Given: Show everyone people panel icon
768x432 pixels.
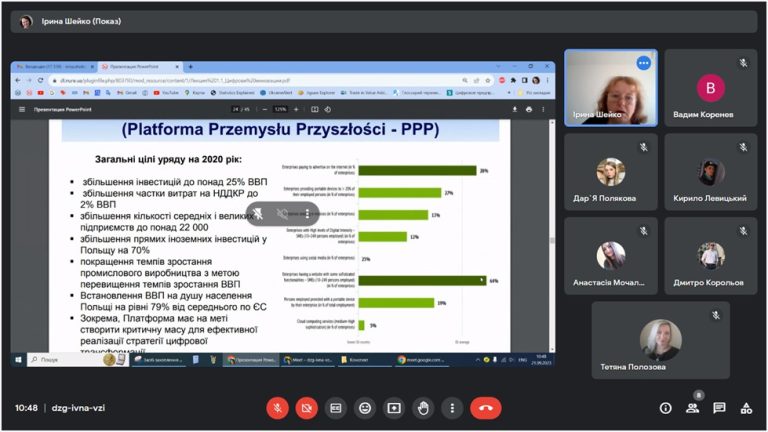Looking at the screenshot, I should [693, 408].
